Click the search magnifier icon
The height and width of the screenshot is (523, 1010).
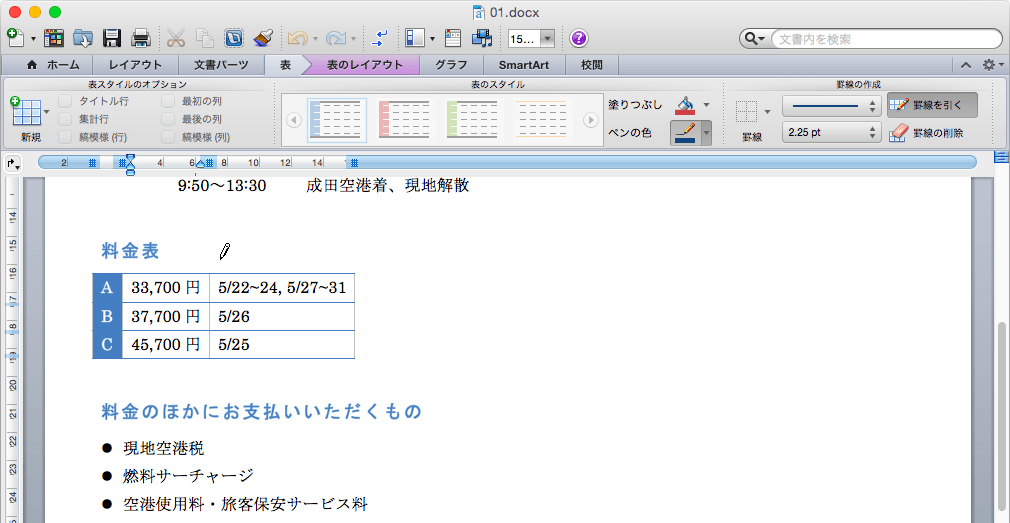750,39
